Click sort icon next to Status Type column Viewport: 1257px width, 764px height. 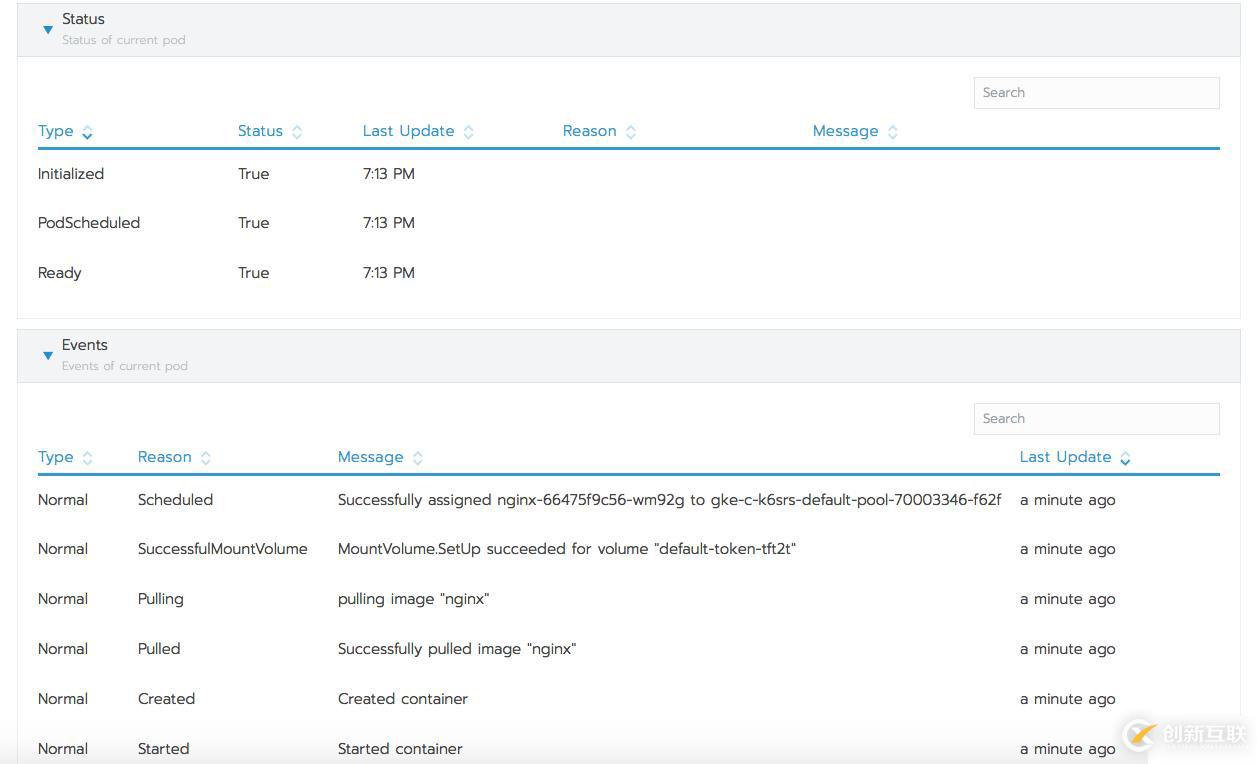[x=87, y=132]
